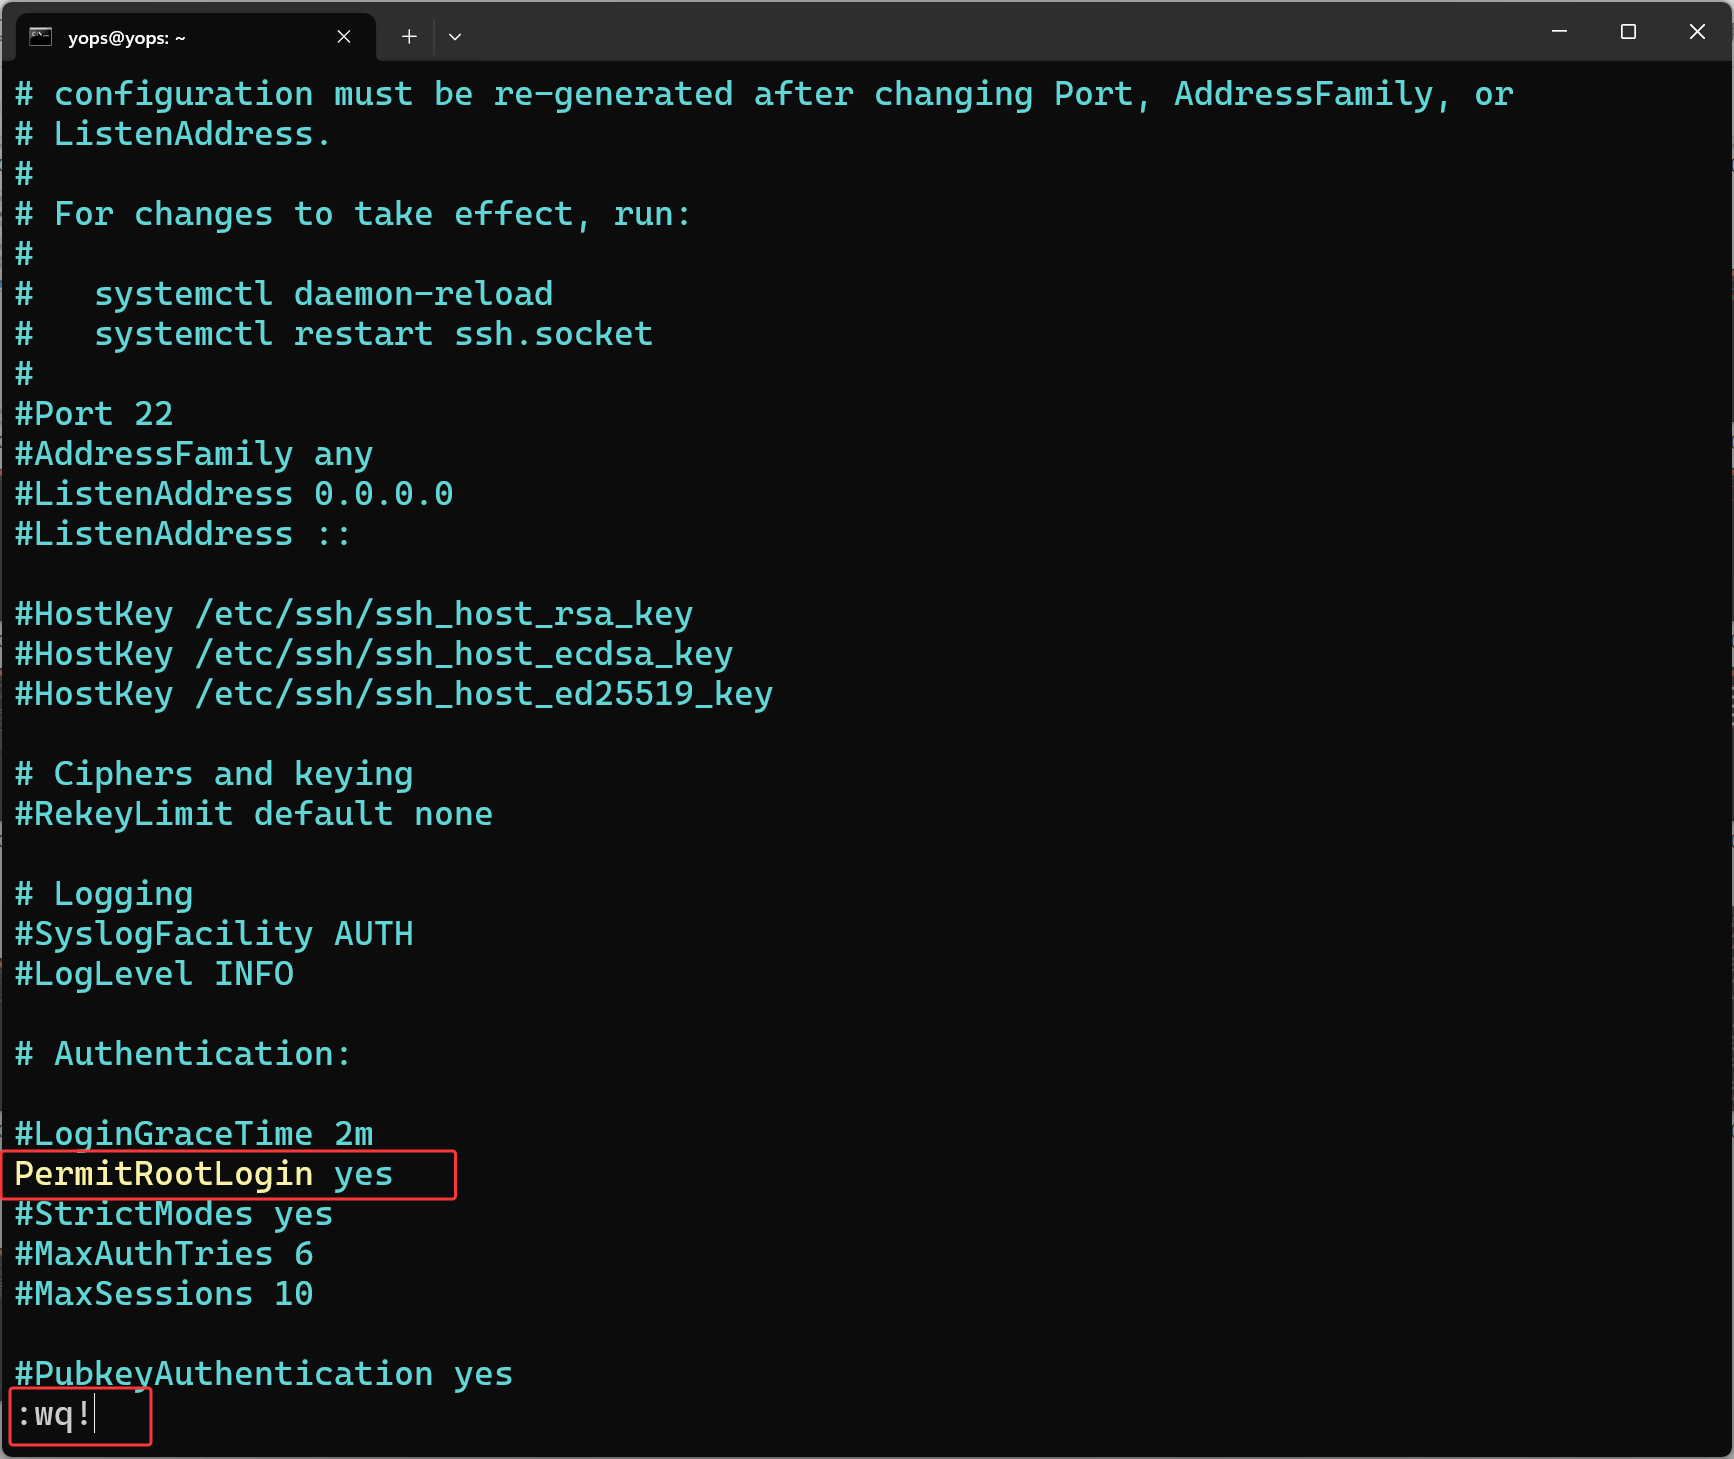Click the terminal icon in the tab
Image resolution: width=1734 pixels, height=1459 pixels.
tap(40, 37)
